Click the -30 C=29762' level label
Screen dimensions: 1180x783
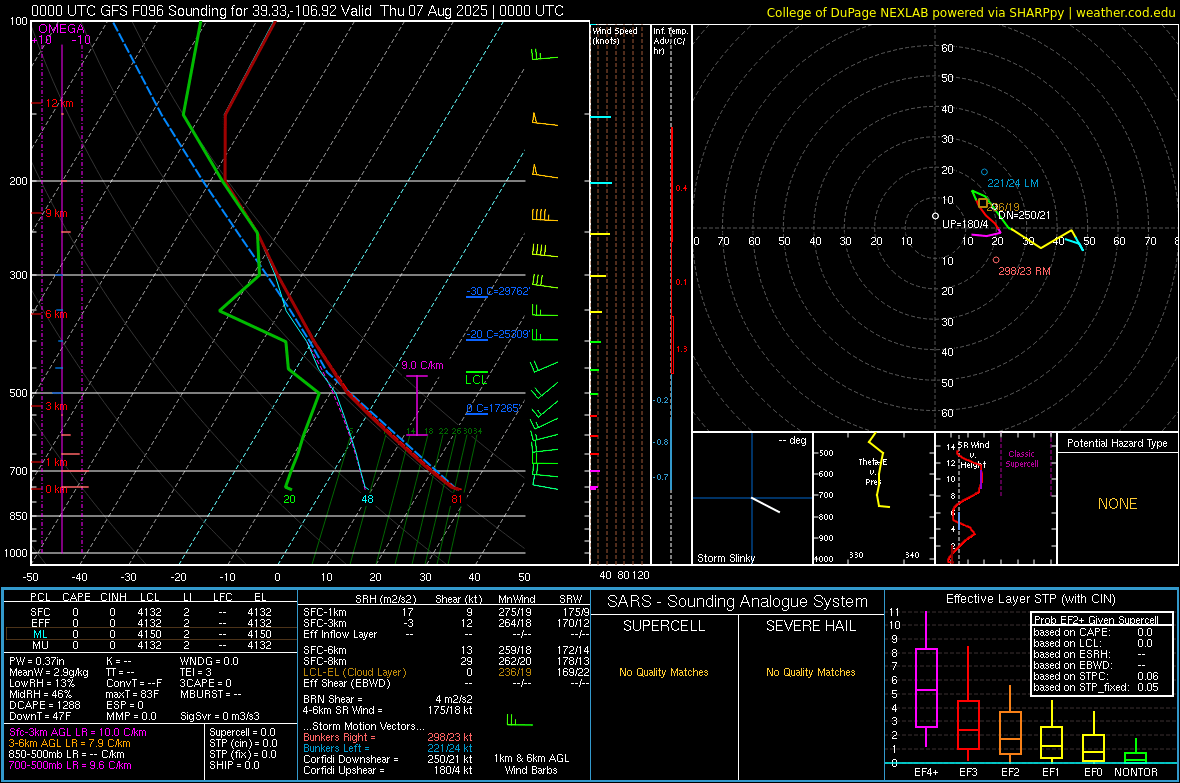tap(497, 291)
